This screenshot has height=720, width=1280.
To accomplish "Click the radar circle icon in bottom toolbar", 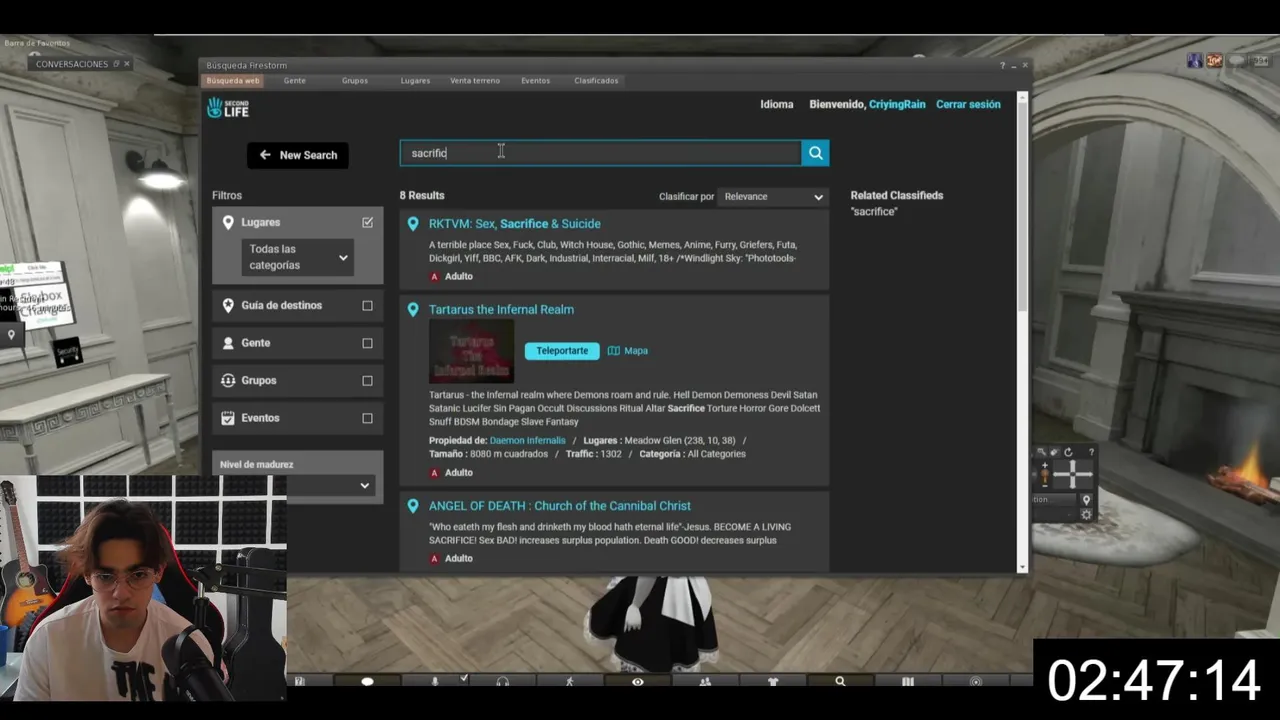I will (976, 682).
